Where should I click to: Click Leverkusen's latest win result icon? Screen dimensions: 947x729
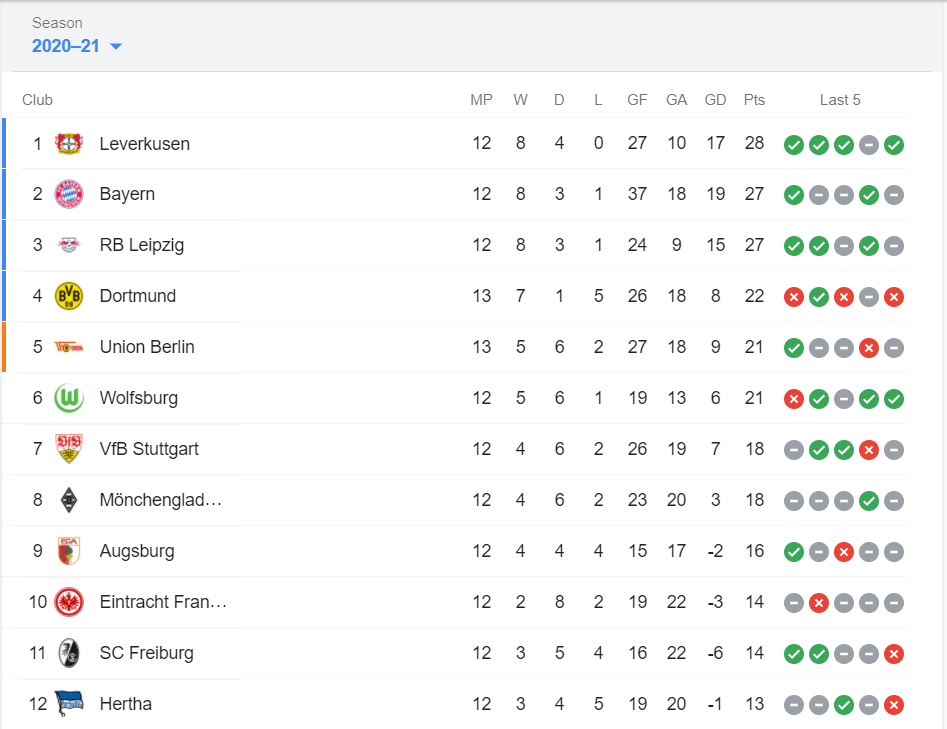(894, 144)
